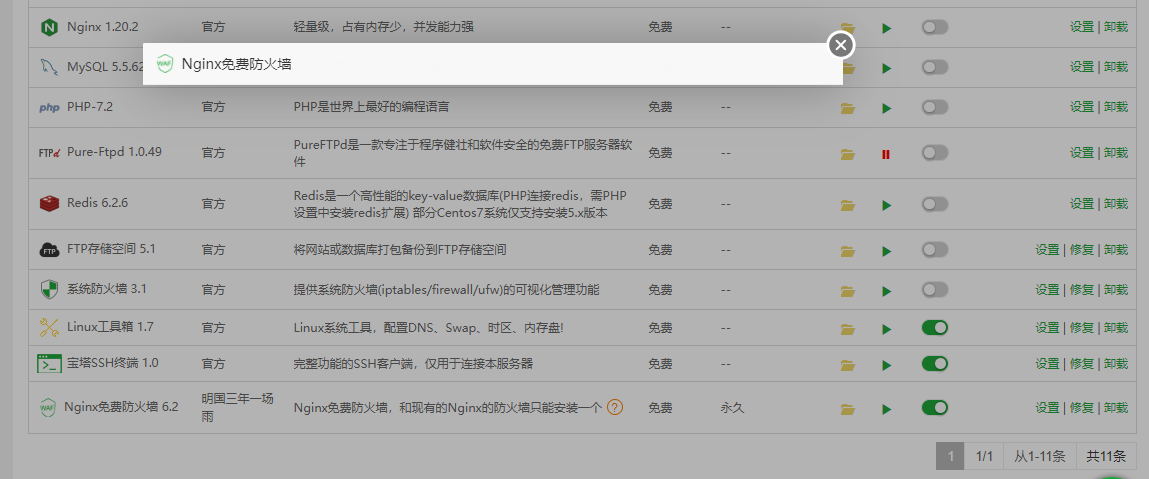Click 卸载 for 宝塔SSH终端 1.0
Screen dimensions: 1149x479
[1115, 363]
